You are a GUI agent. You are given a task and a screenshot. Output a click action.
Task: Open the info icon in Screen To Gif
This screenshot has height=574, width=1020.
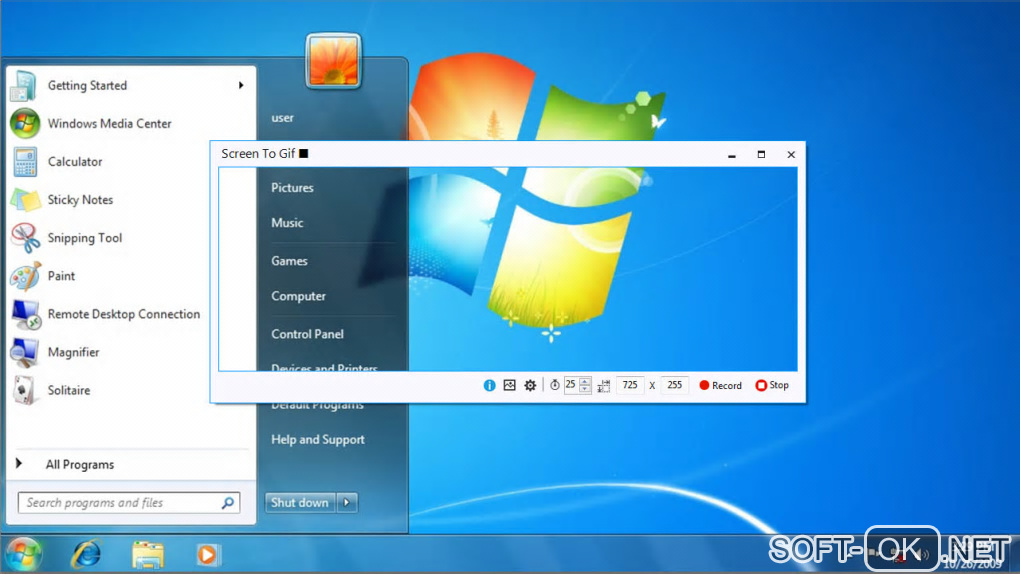tap(489, 385)
